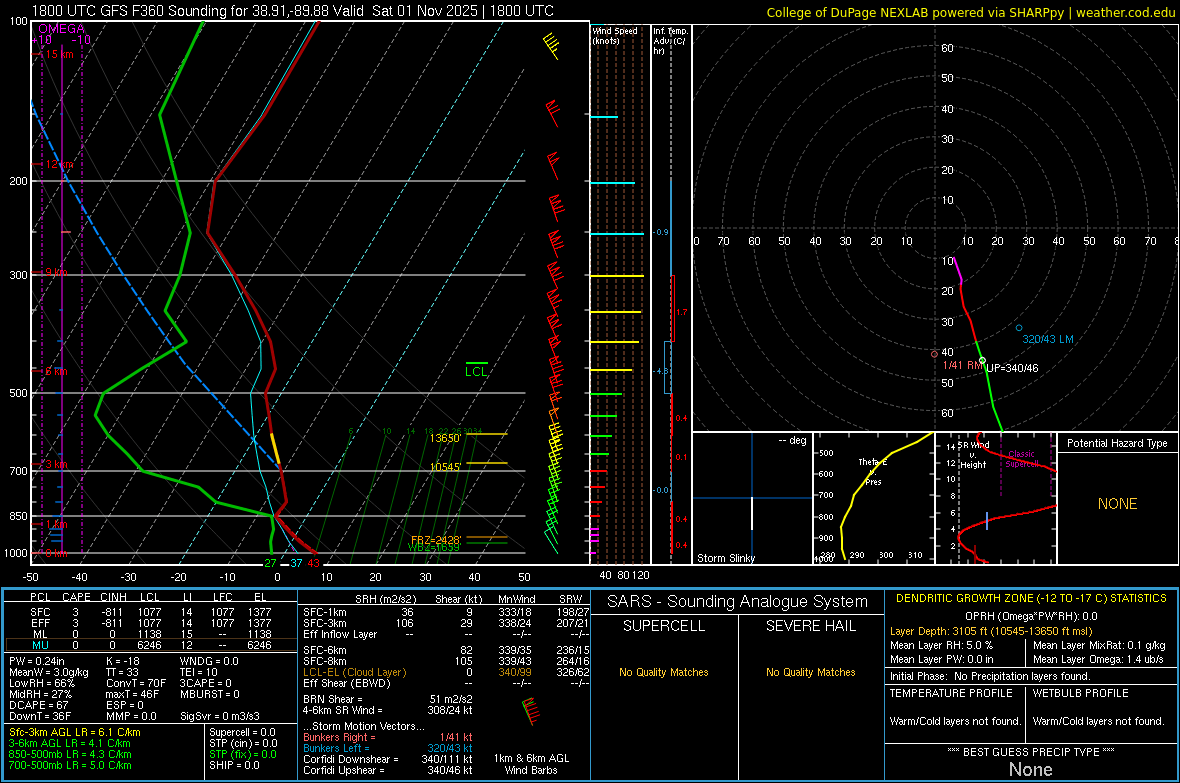
Task: Select the highlighted MU parcel row
Action: (x=151, y=644)
